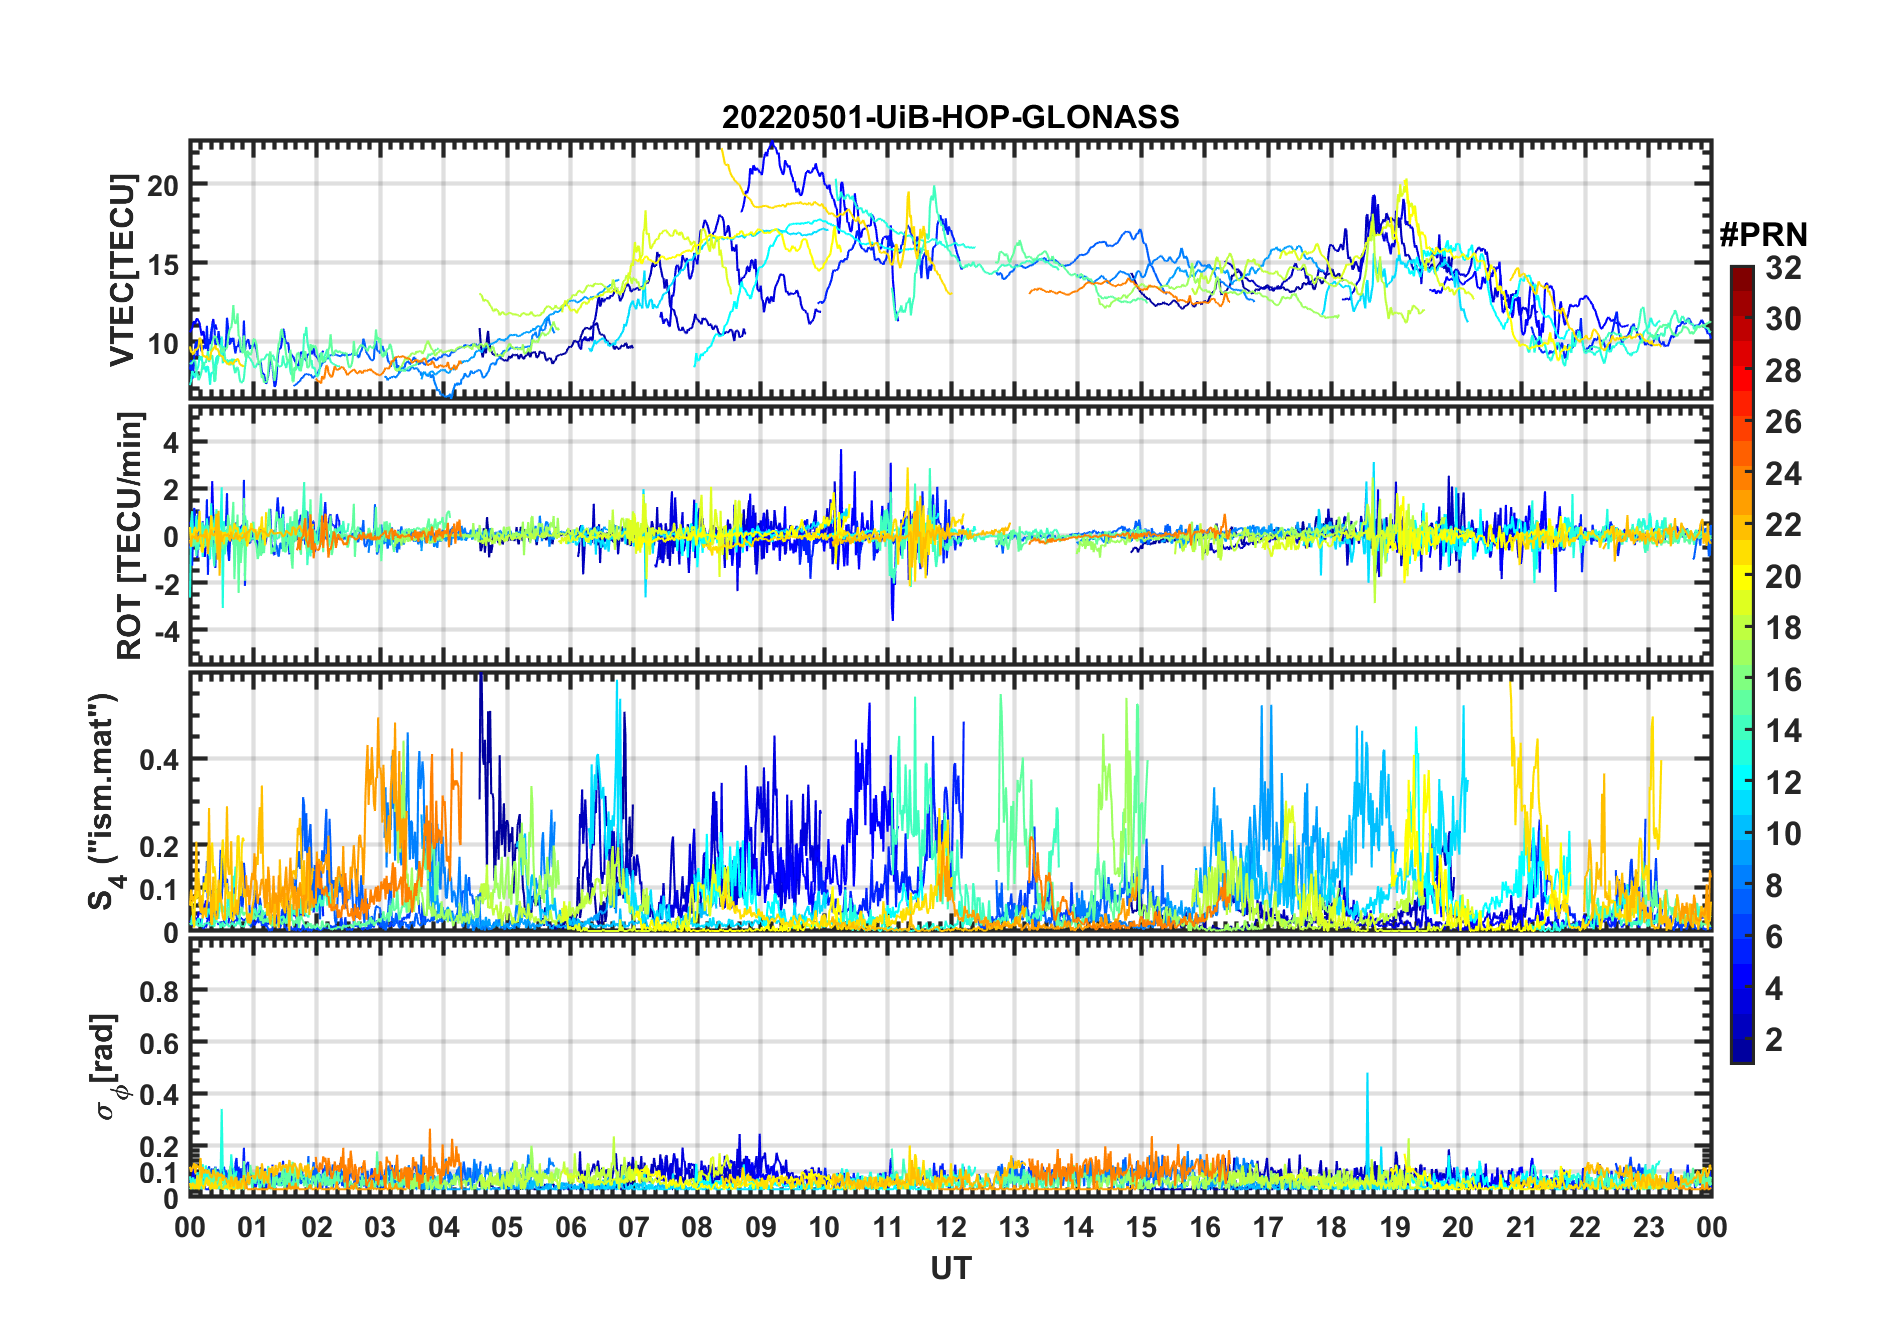
Task: Click the VTEC axis tick label 15
Action: 163,264
